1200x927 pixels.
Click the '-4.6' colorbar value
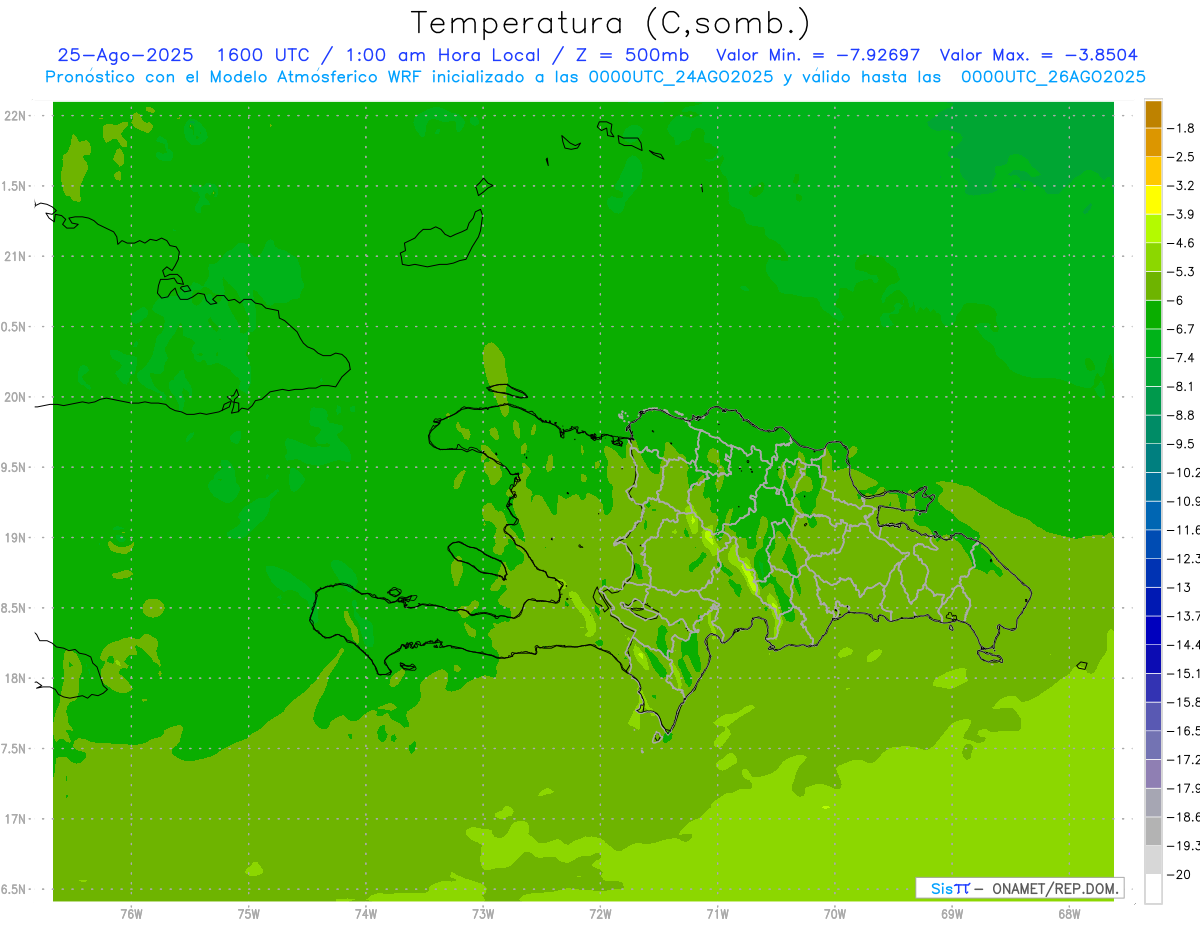click(1182, 243)
